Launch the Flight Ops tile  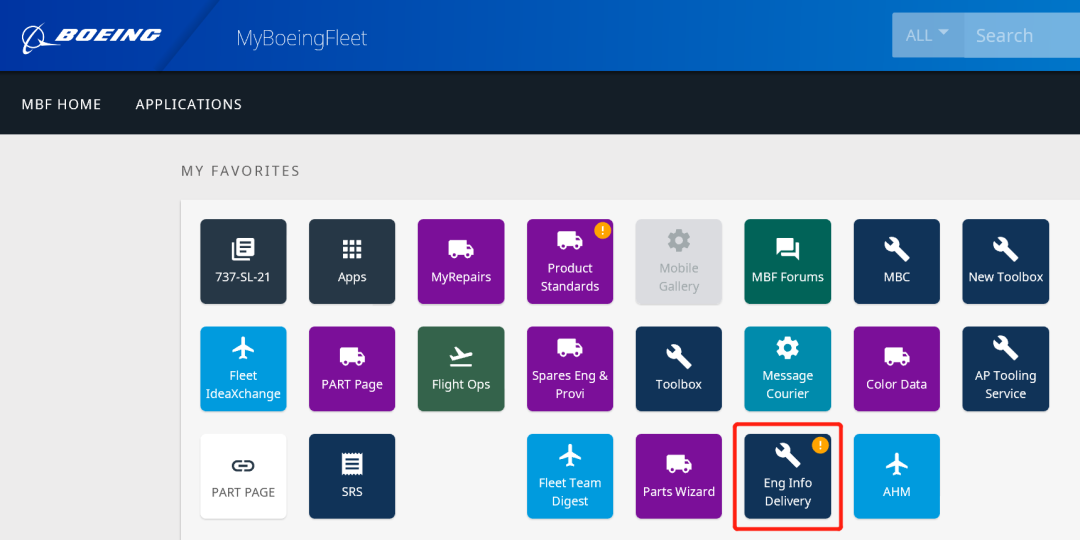click(x=461, y=369)
